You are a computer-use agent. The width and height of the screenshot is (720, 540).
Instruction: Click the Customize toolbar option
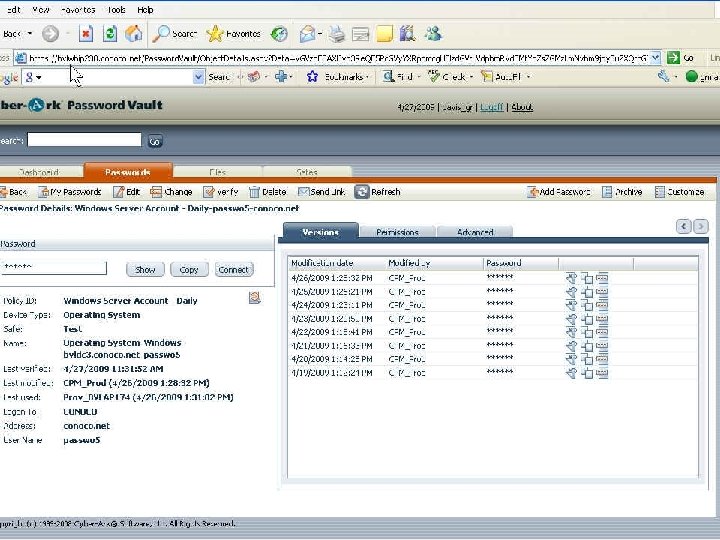(x=679, y=192)
